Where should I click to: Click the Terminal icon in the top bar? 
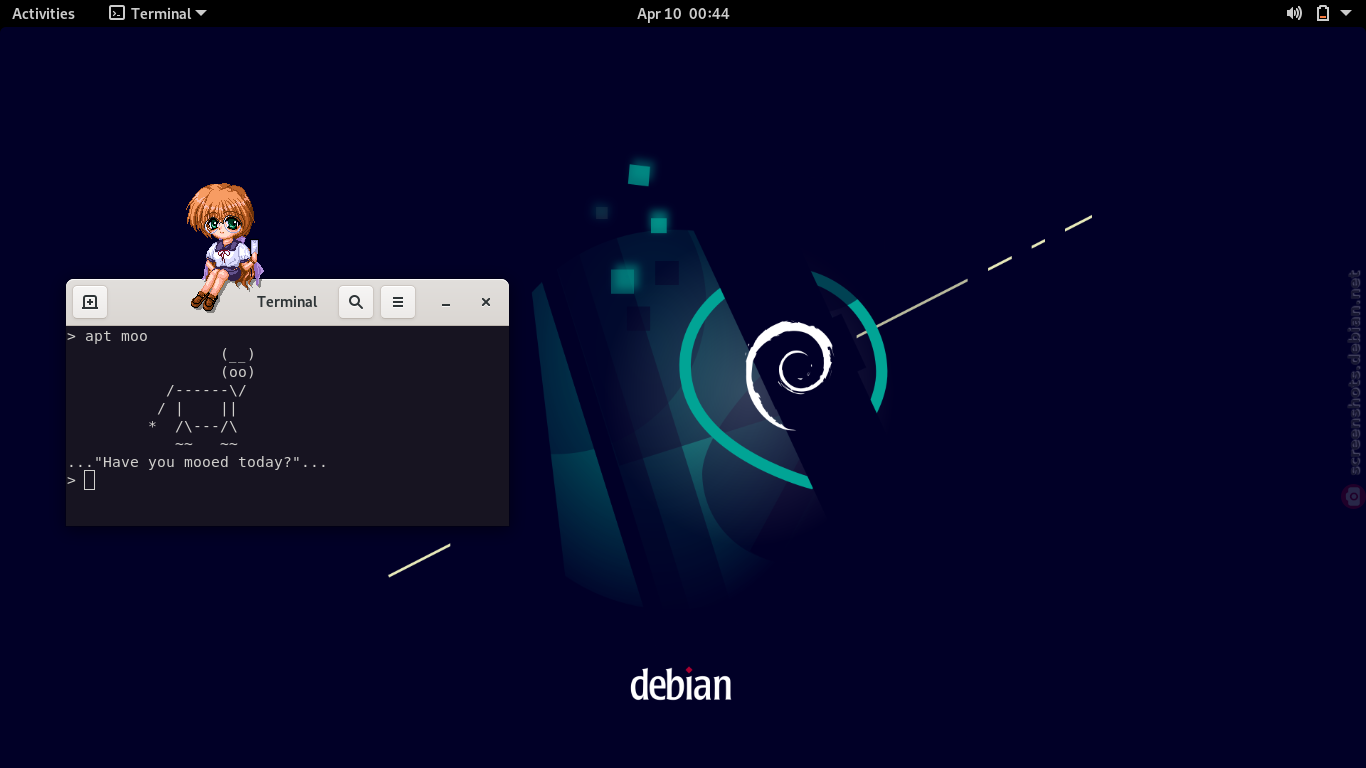tap(117, 13)
